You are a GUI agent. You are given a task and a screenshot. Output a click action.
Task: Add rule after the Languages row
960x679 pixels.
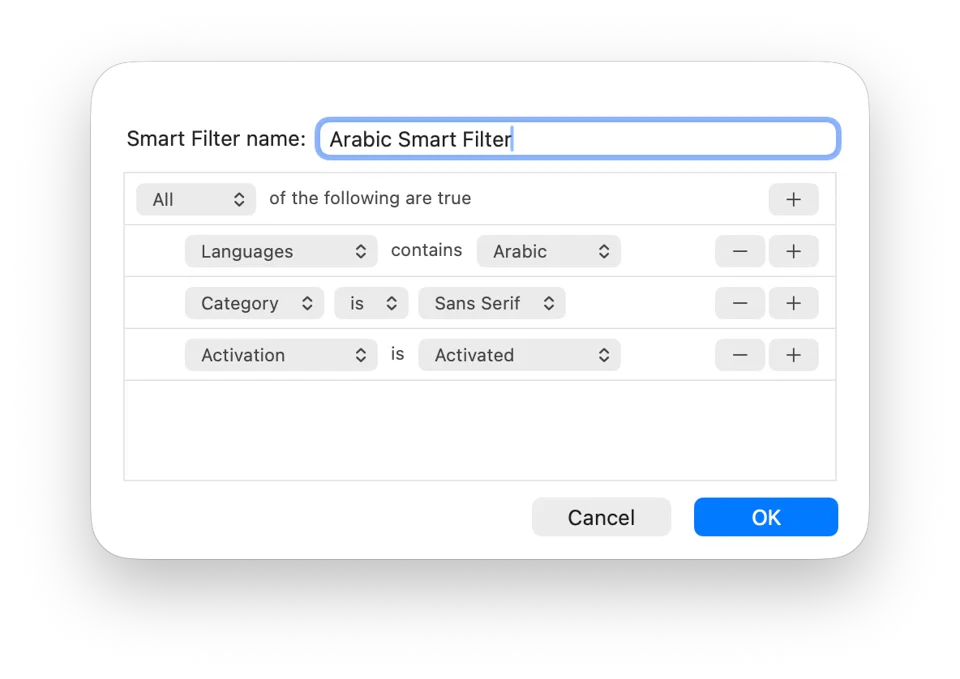793,252
